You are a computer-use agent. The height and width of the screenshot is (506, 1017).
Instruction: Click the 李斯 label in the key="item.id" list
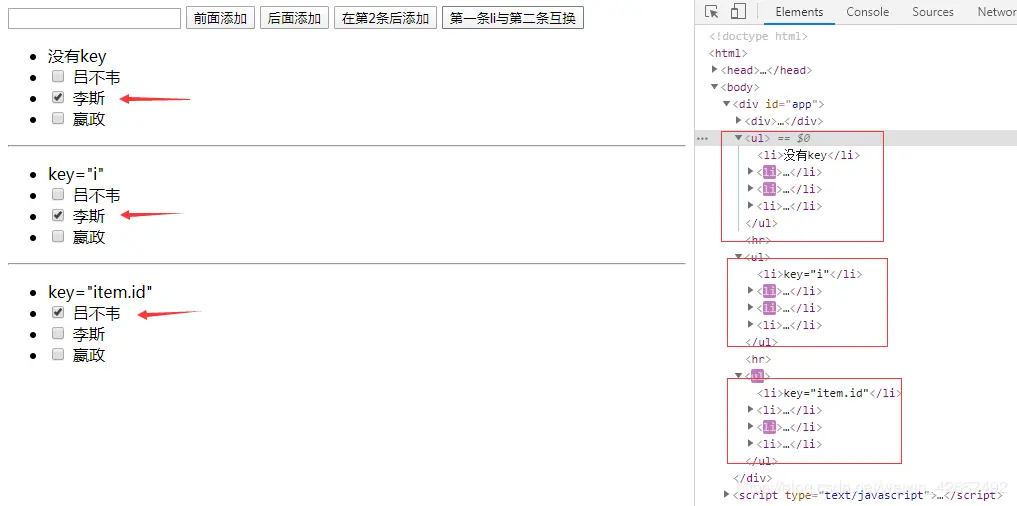coord(89,334)
